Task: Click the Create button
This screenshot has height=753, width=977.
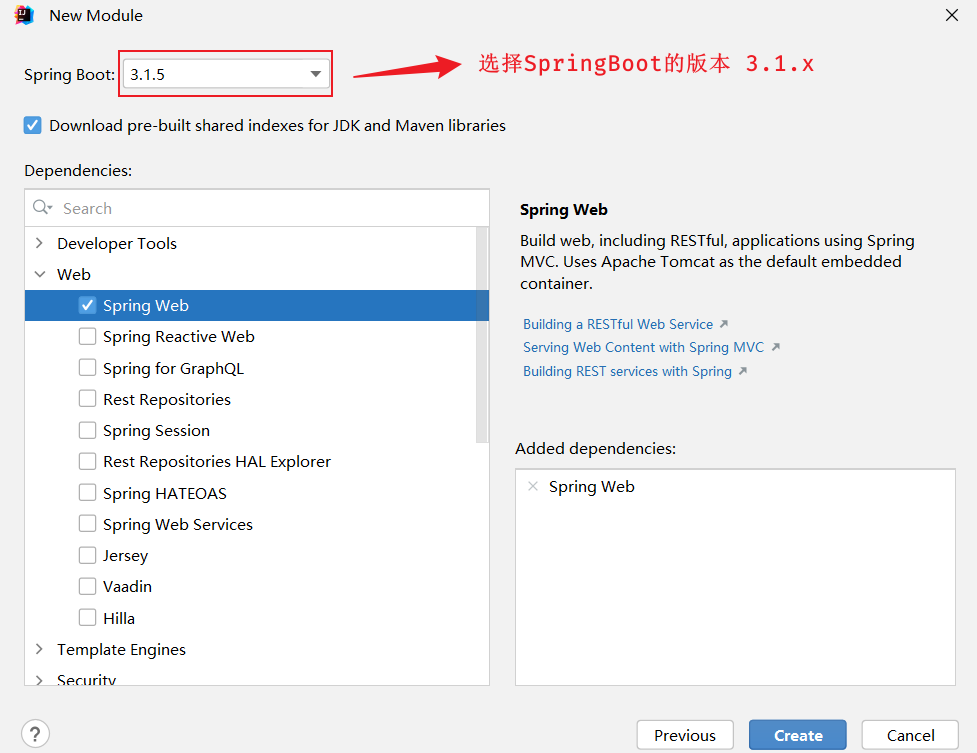Action: click(798, 735)
